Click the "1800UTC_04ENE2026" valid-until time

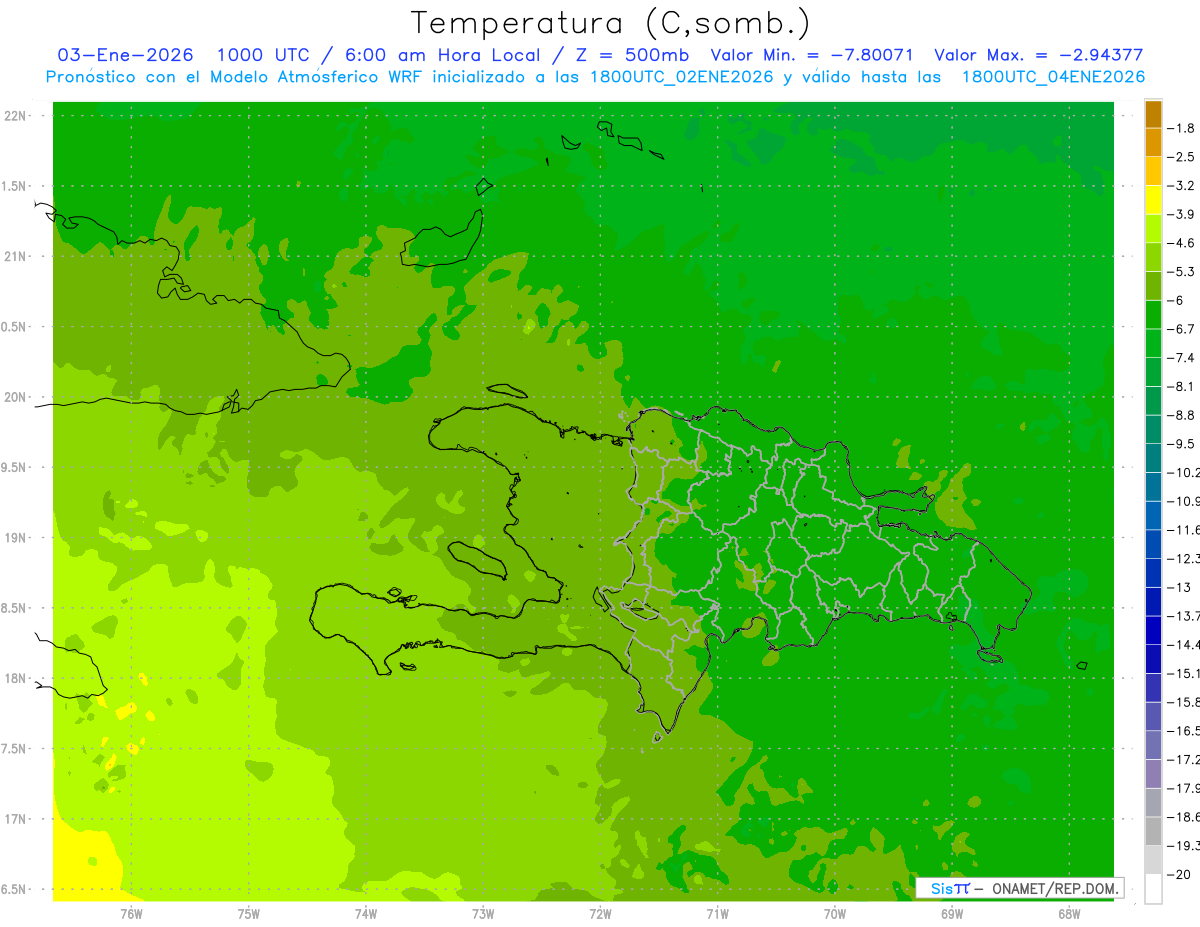(1053, 76)
